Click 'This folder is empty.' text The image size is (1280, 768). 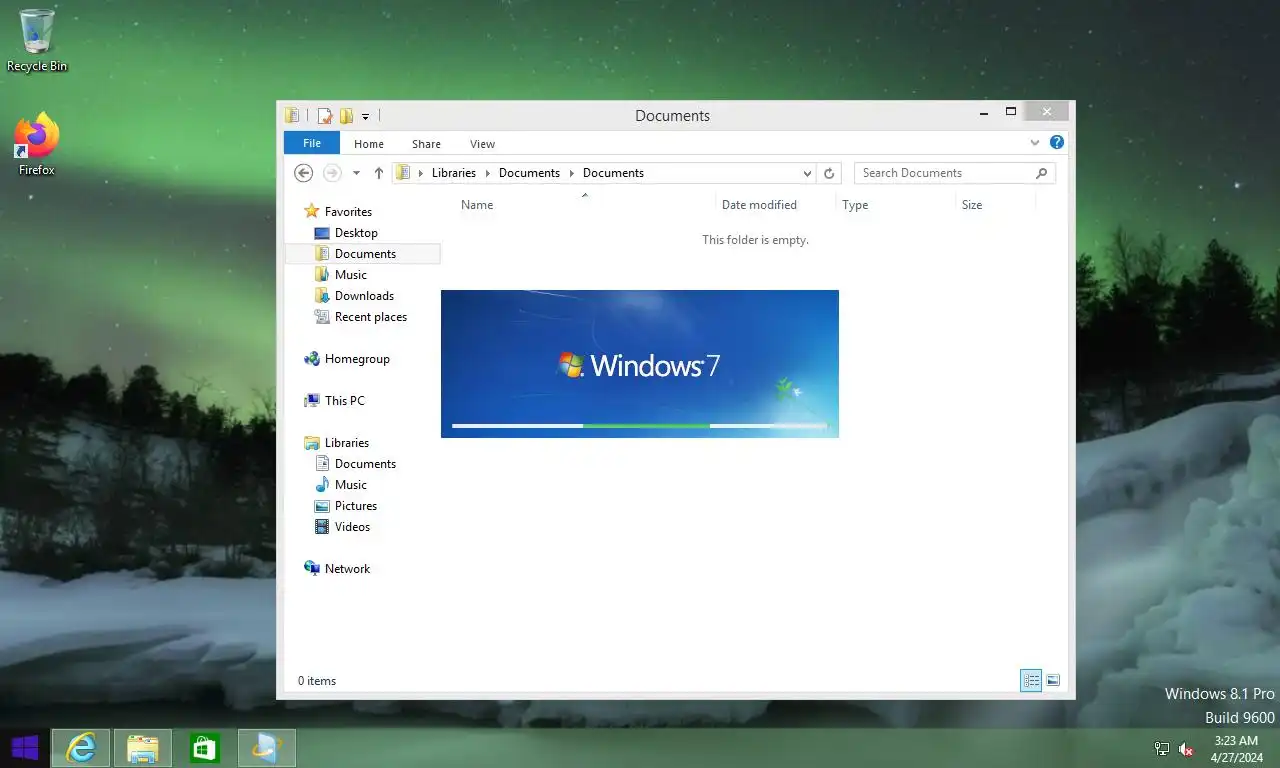click(x=755, y=240)
